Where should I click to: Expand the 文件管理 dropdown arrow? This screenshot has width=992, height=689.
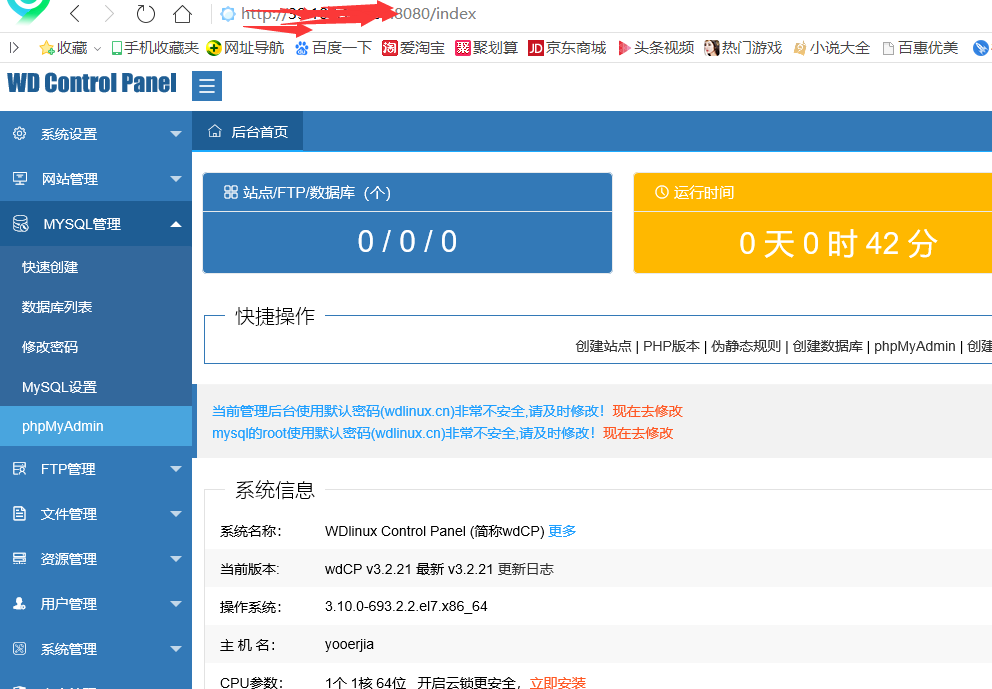click(x=176, y=514)
